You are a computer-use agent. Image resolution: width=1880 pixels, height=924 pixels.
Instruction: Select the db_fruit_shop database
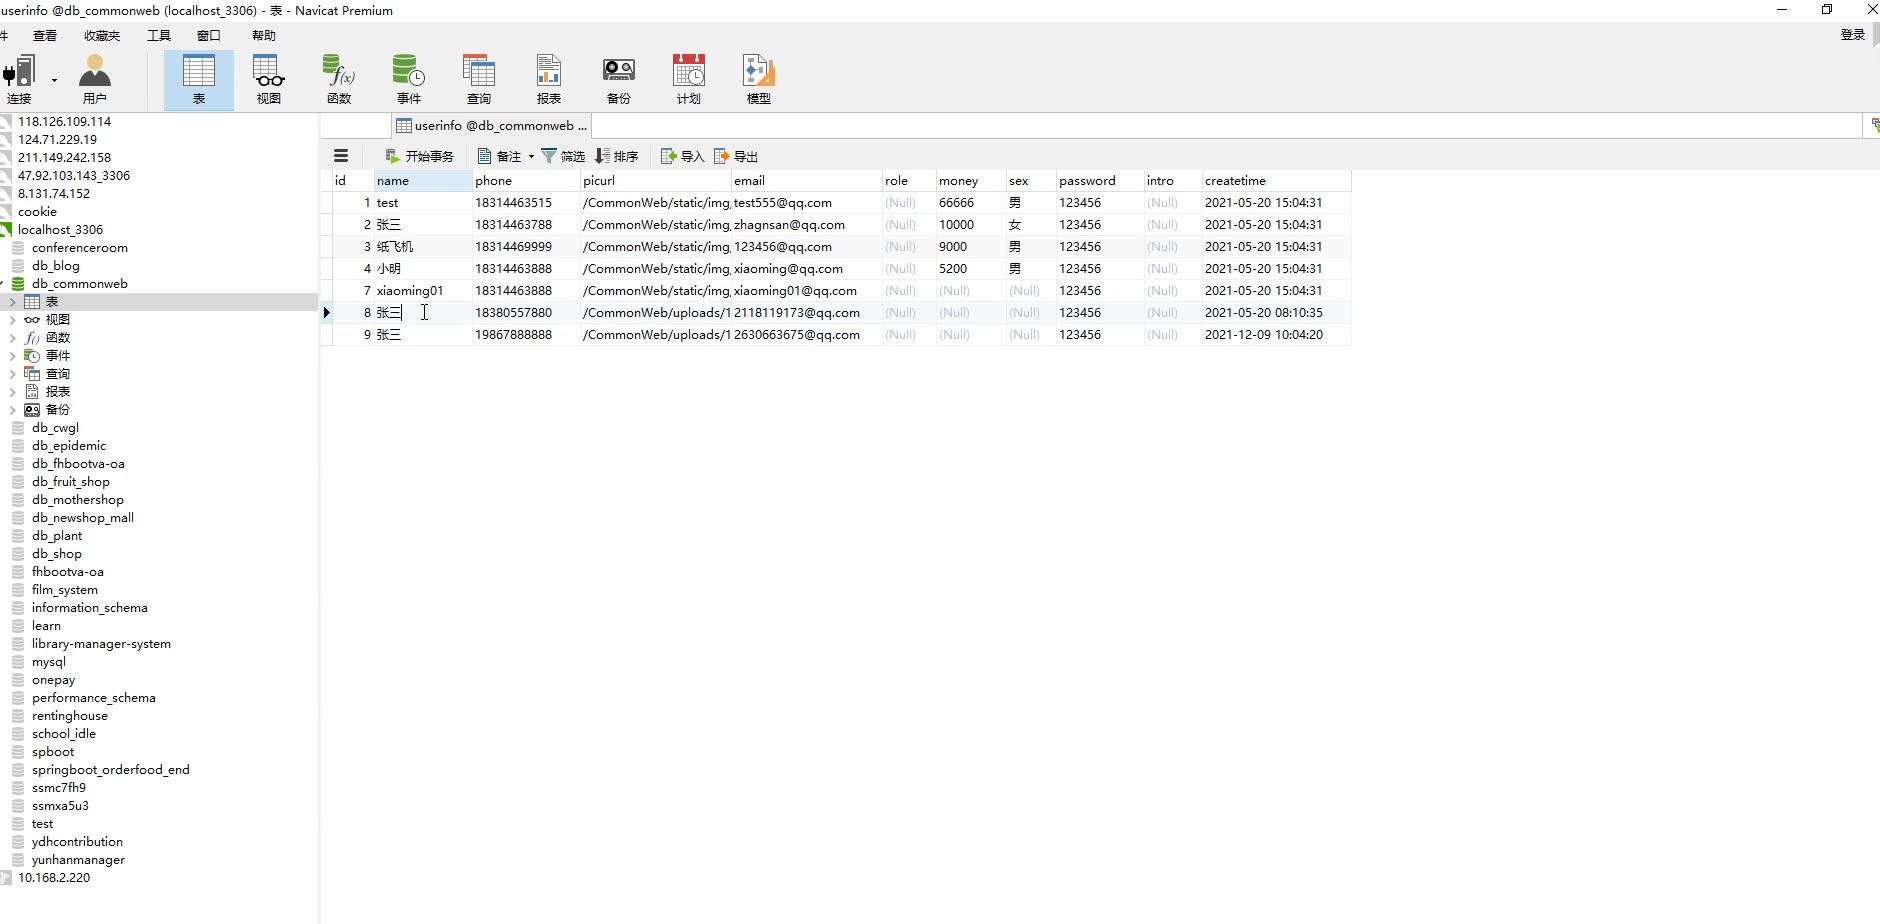point(70,482)
